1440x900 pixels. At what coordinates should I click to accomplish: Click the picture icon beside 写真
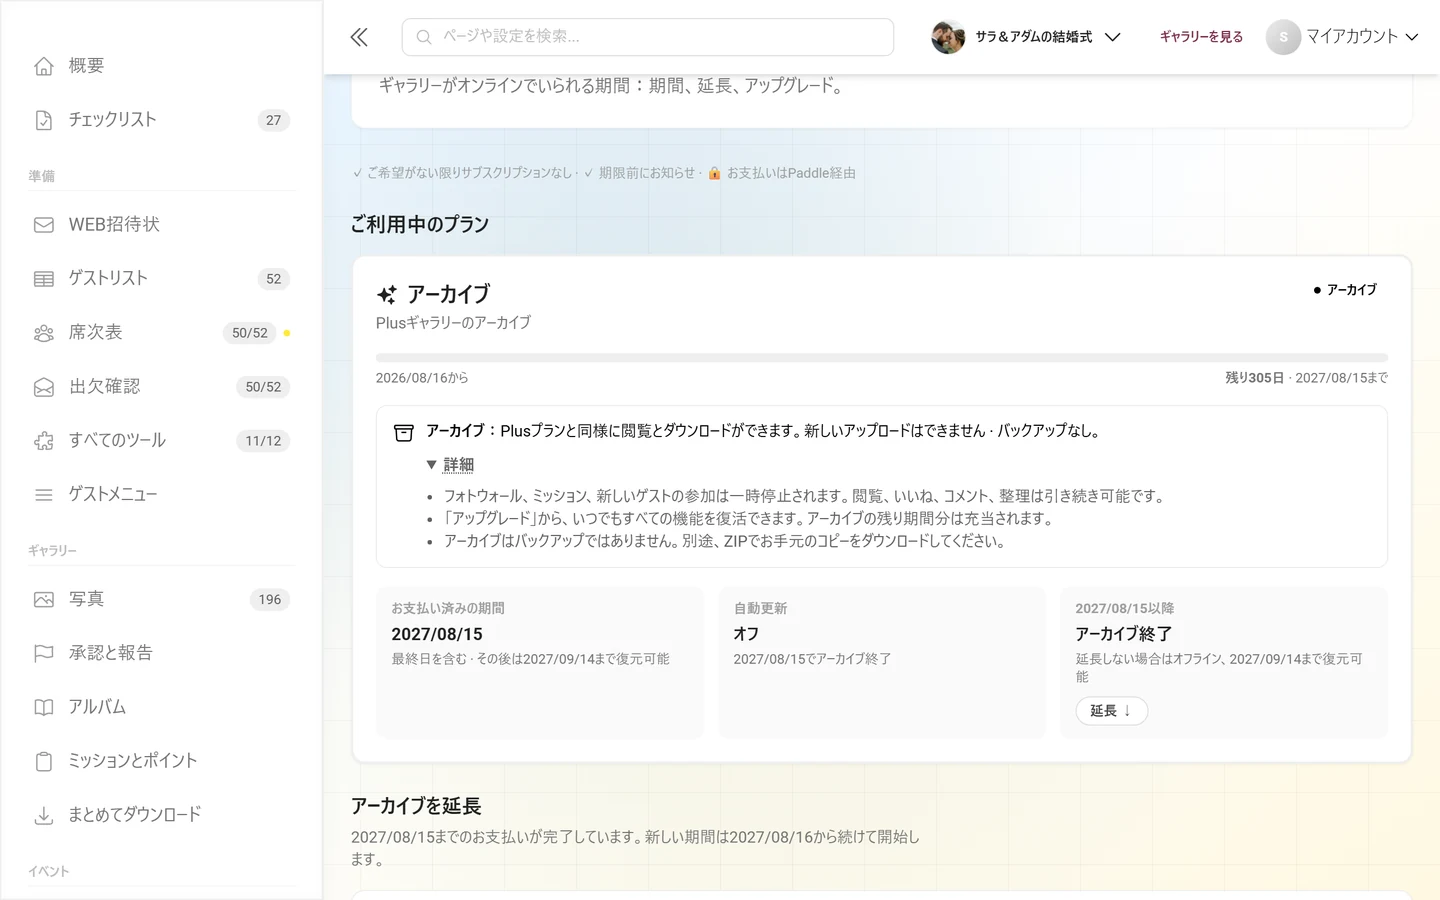[44, 600]
